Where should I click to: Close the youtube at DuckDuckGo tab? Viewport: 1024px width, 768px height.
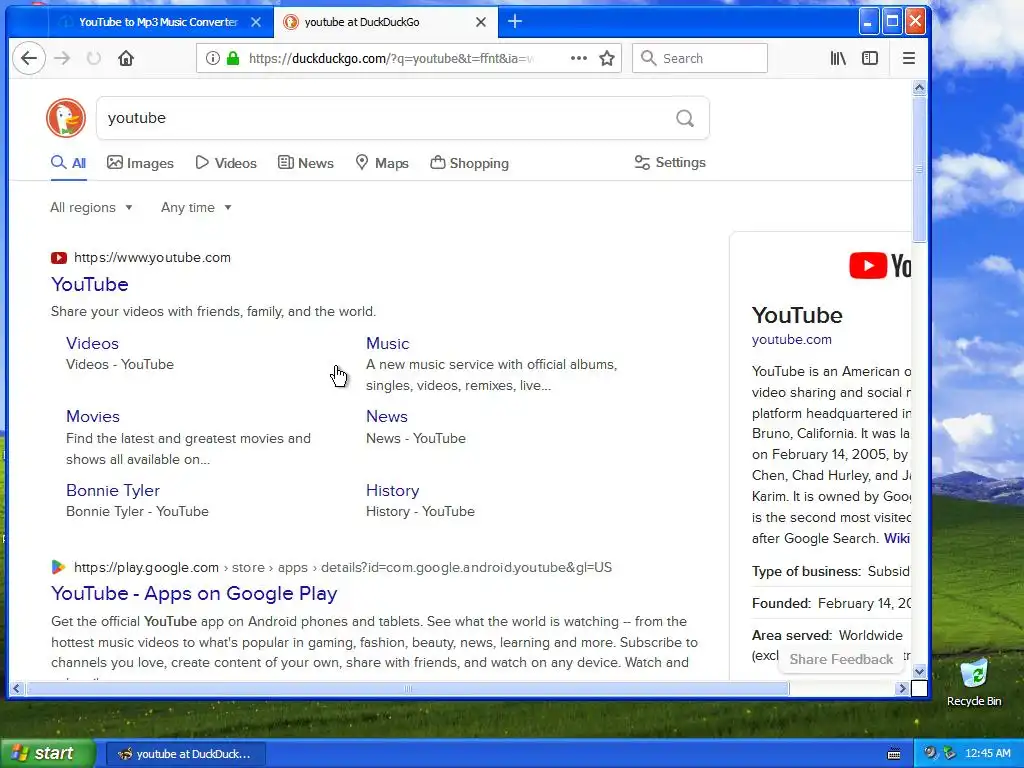pos(481,22)
